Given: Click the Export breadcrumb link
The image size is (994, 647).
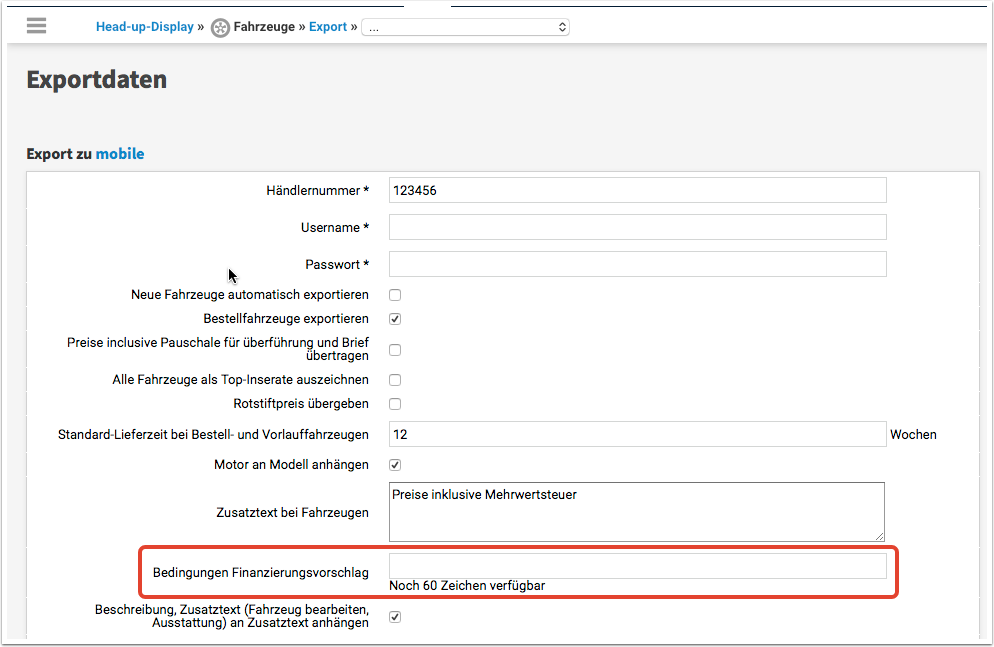Looking at the screenshot, I should (327, 27).
